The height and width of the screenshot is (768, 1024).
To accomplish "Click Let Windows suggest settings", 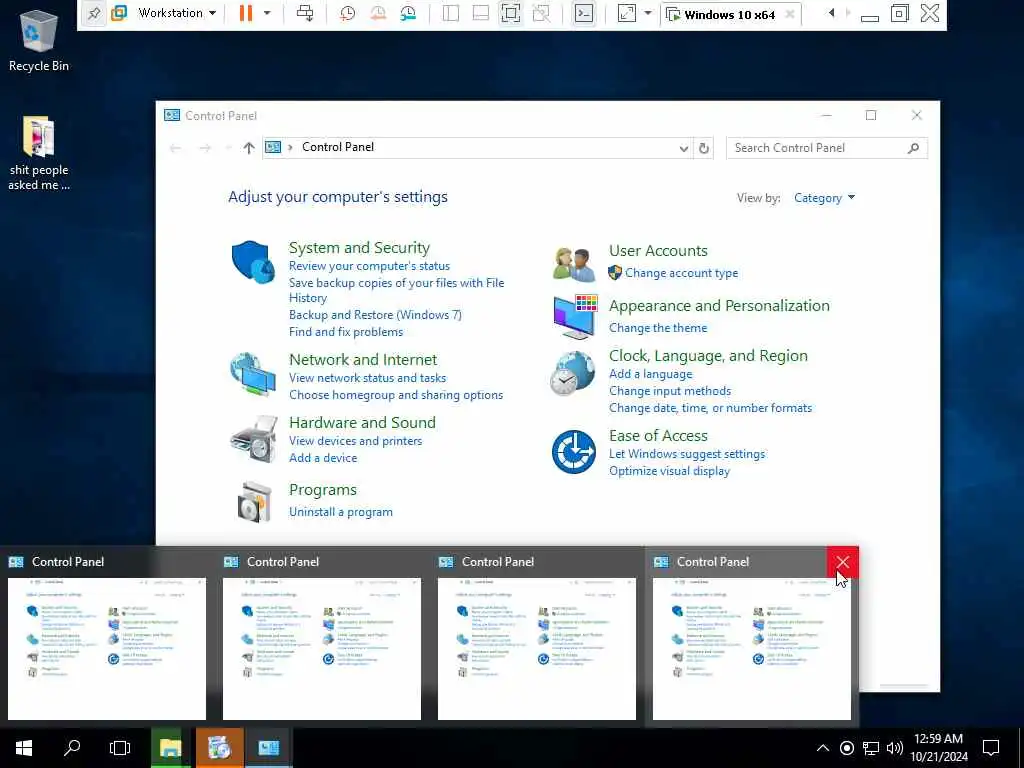I will pyautogui.click(x=686, y=454).
